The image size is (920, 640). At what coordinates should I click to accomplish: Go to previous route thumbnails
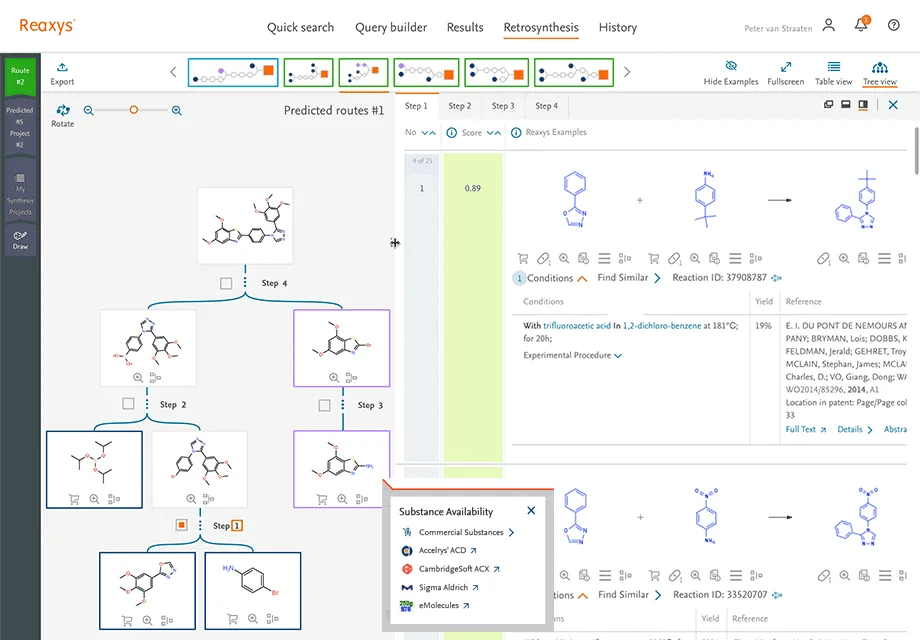click(173, 72)
